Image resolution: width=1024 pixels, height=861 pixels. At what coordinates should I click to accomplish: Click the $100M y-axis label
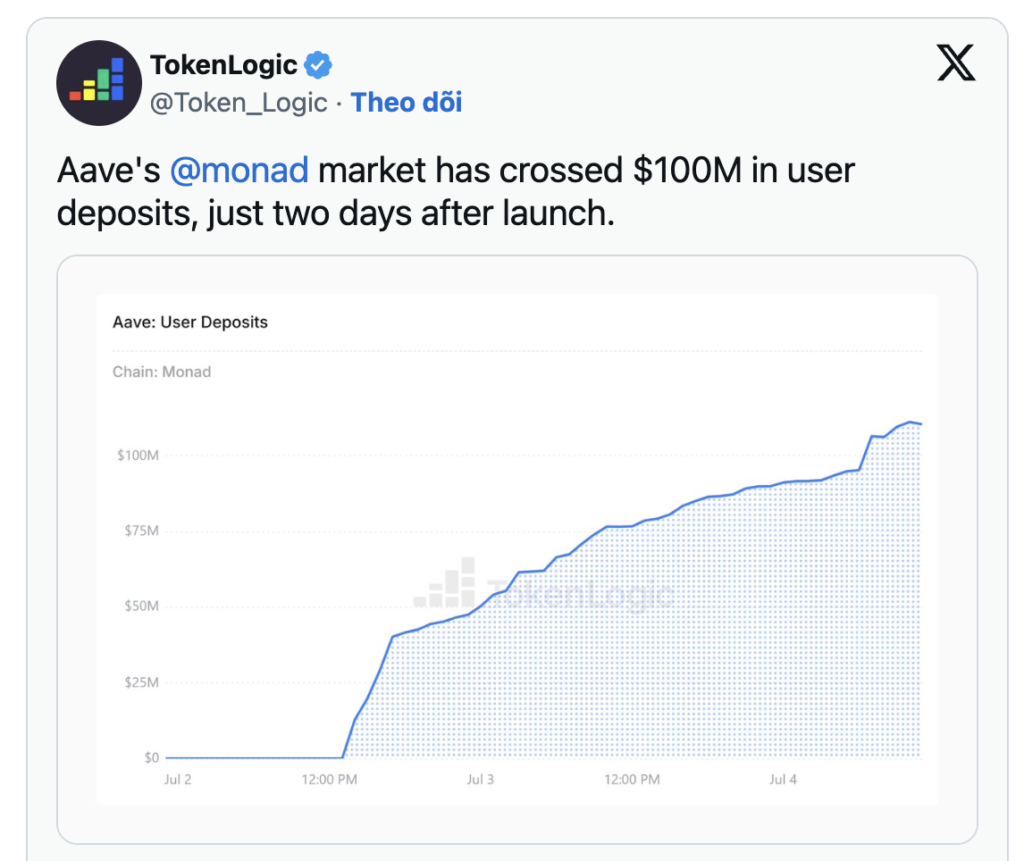click(138, 455)
